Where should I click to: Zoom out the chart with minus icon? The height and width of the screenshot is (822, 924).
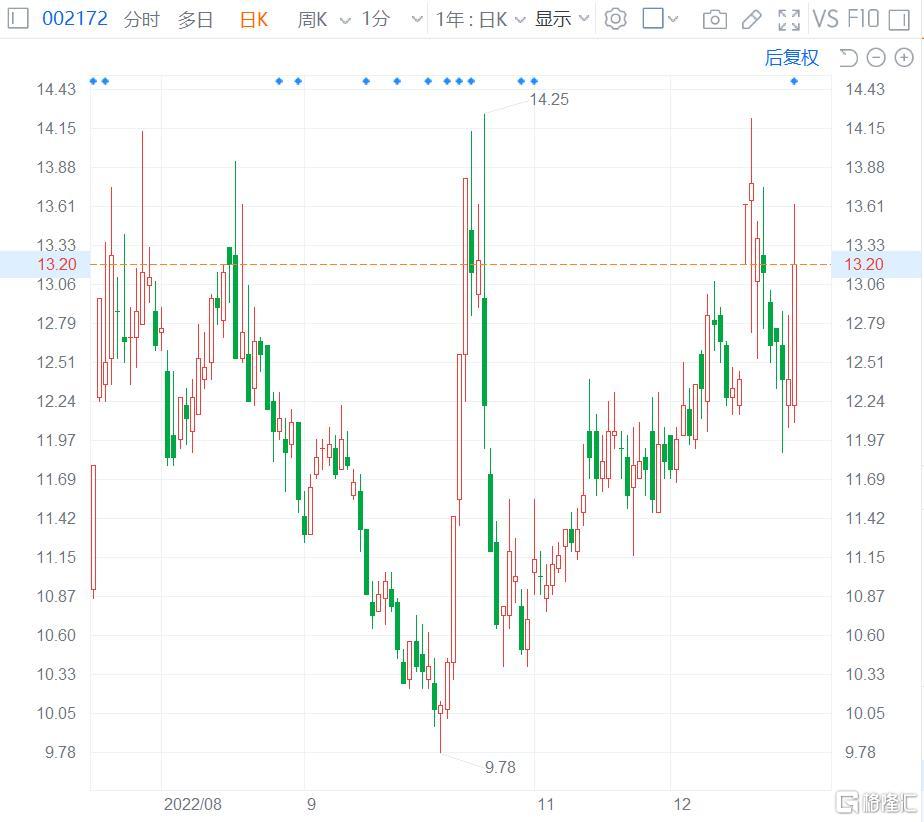coord(876,58)
